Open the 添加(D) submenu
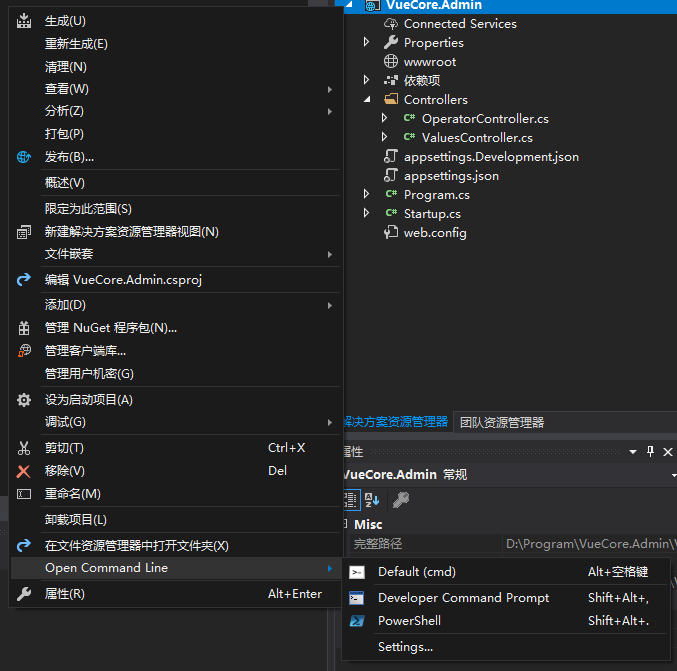 (x=176, y=305)
